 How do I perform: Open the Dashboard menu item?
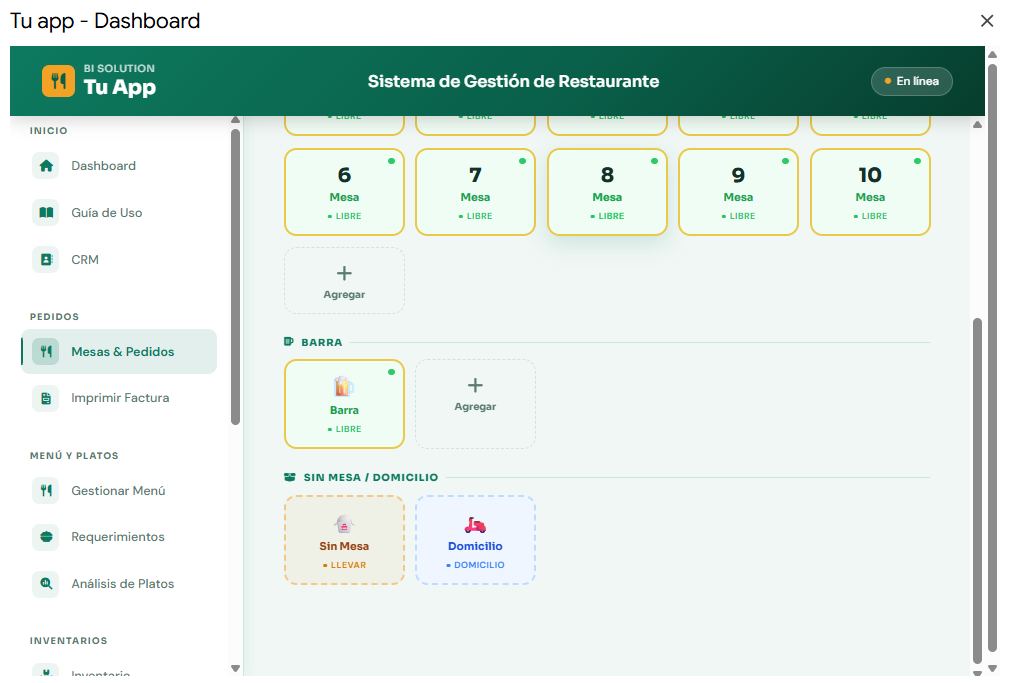click(119, 166)
